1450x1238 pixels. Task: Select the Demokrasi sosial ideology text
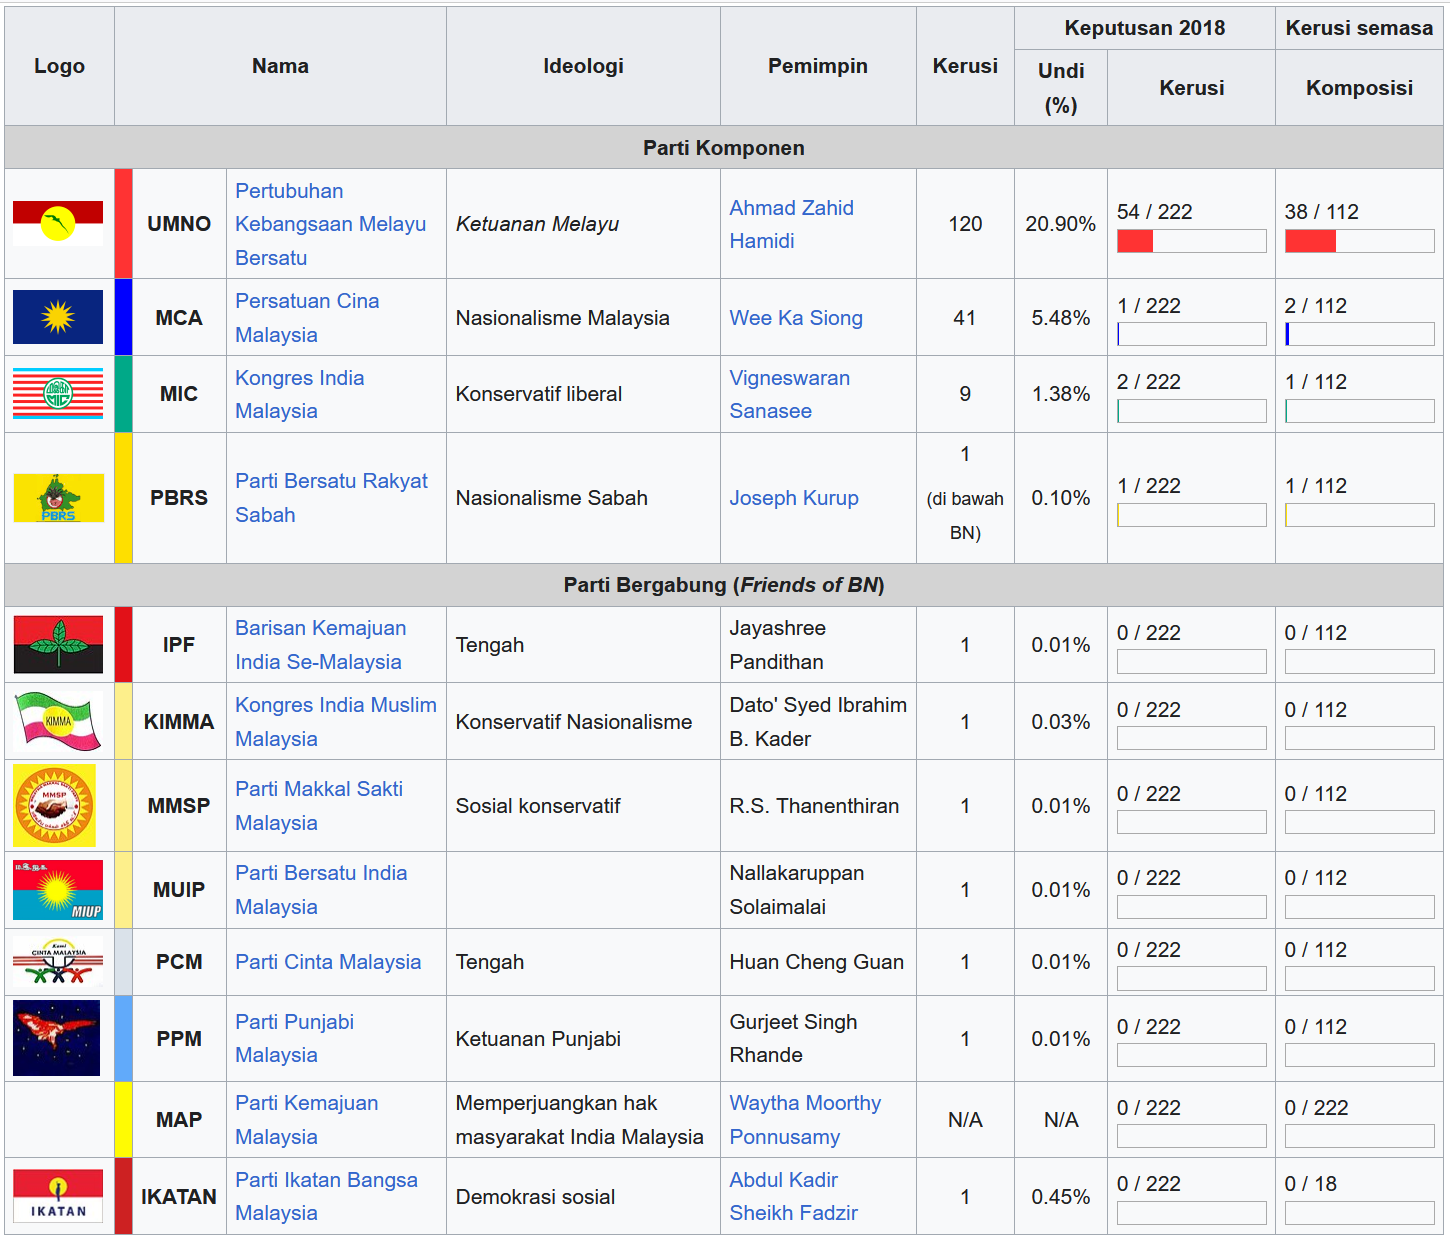point(535,1197)
